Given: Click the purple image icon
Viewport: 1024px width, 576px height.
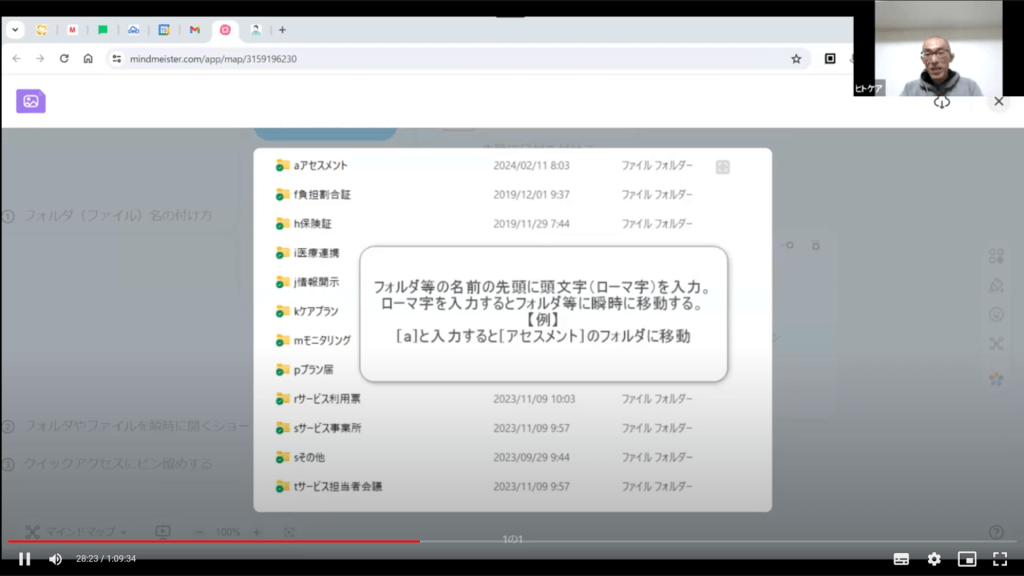Looking at the screenshot, I should 31,101.
